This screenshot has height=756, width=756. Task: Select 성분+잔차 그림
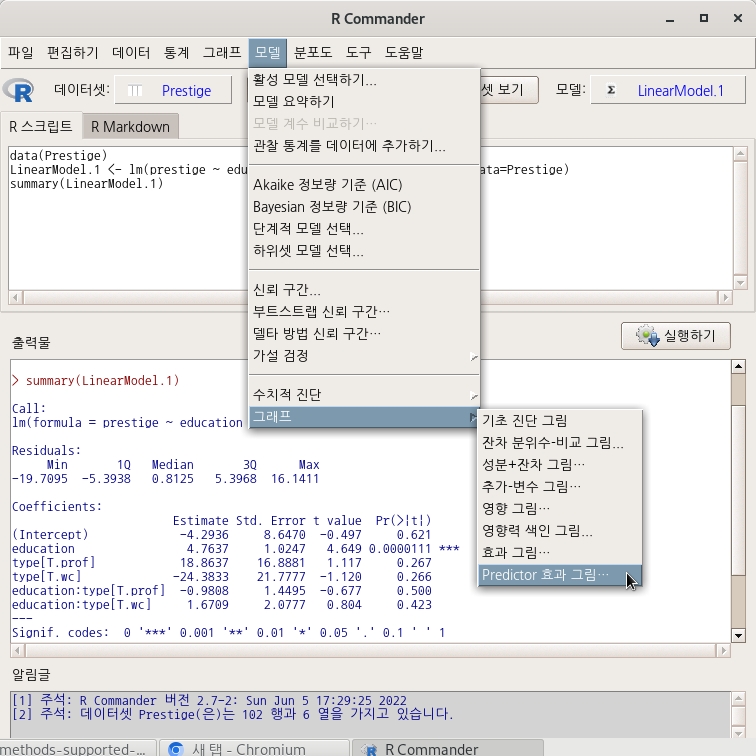pyautogui.click(x=560, y=465)
